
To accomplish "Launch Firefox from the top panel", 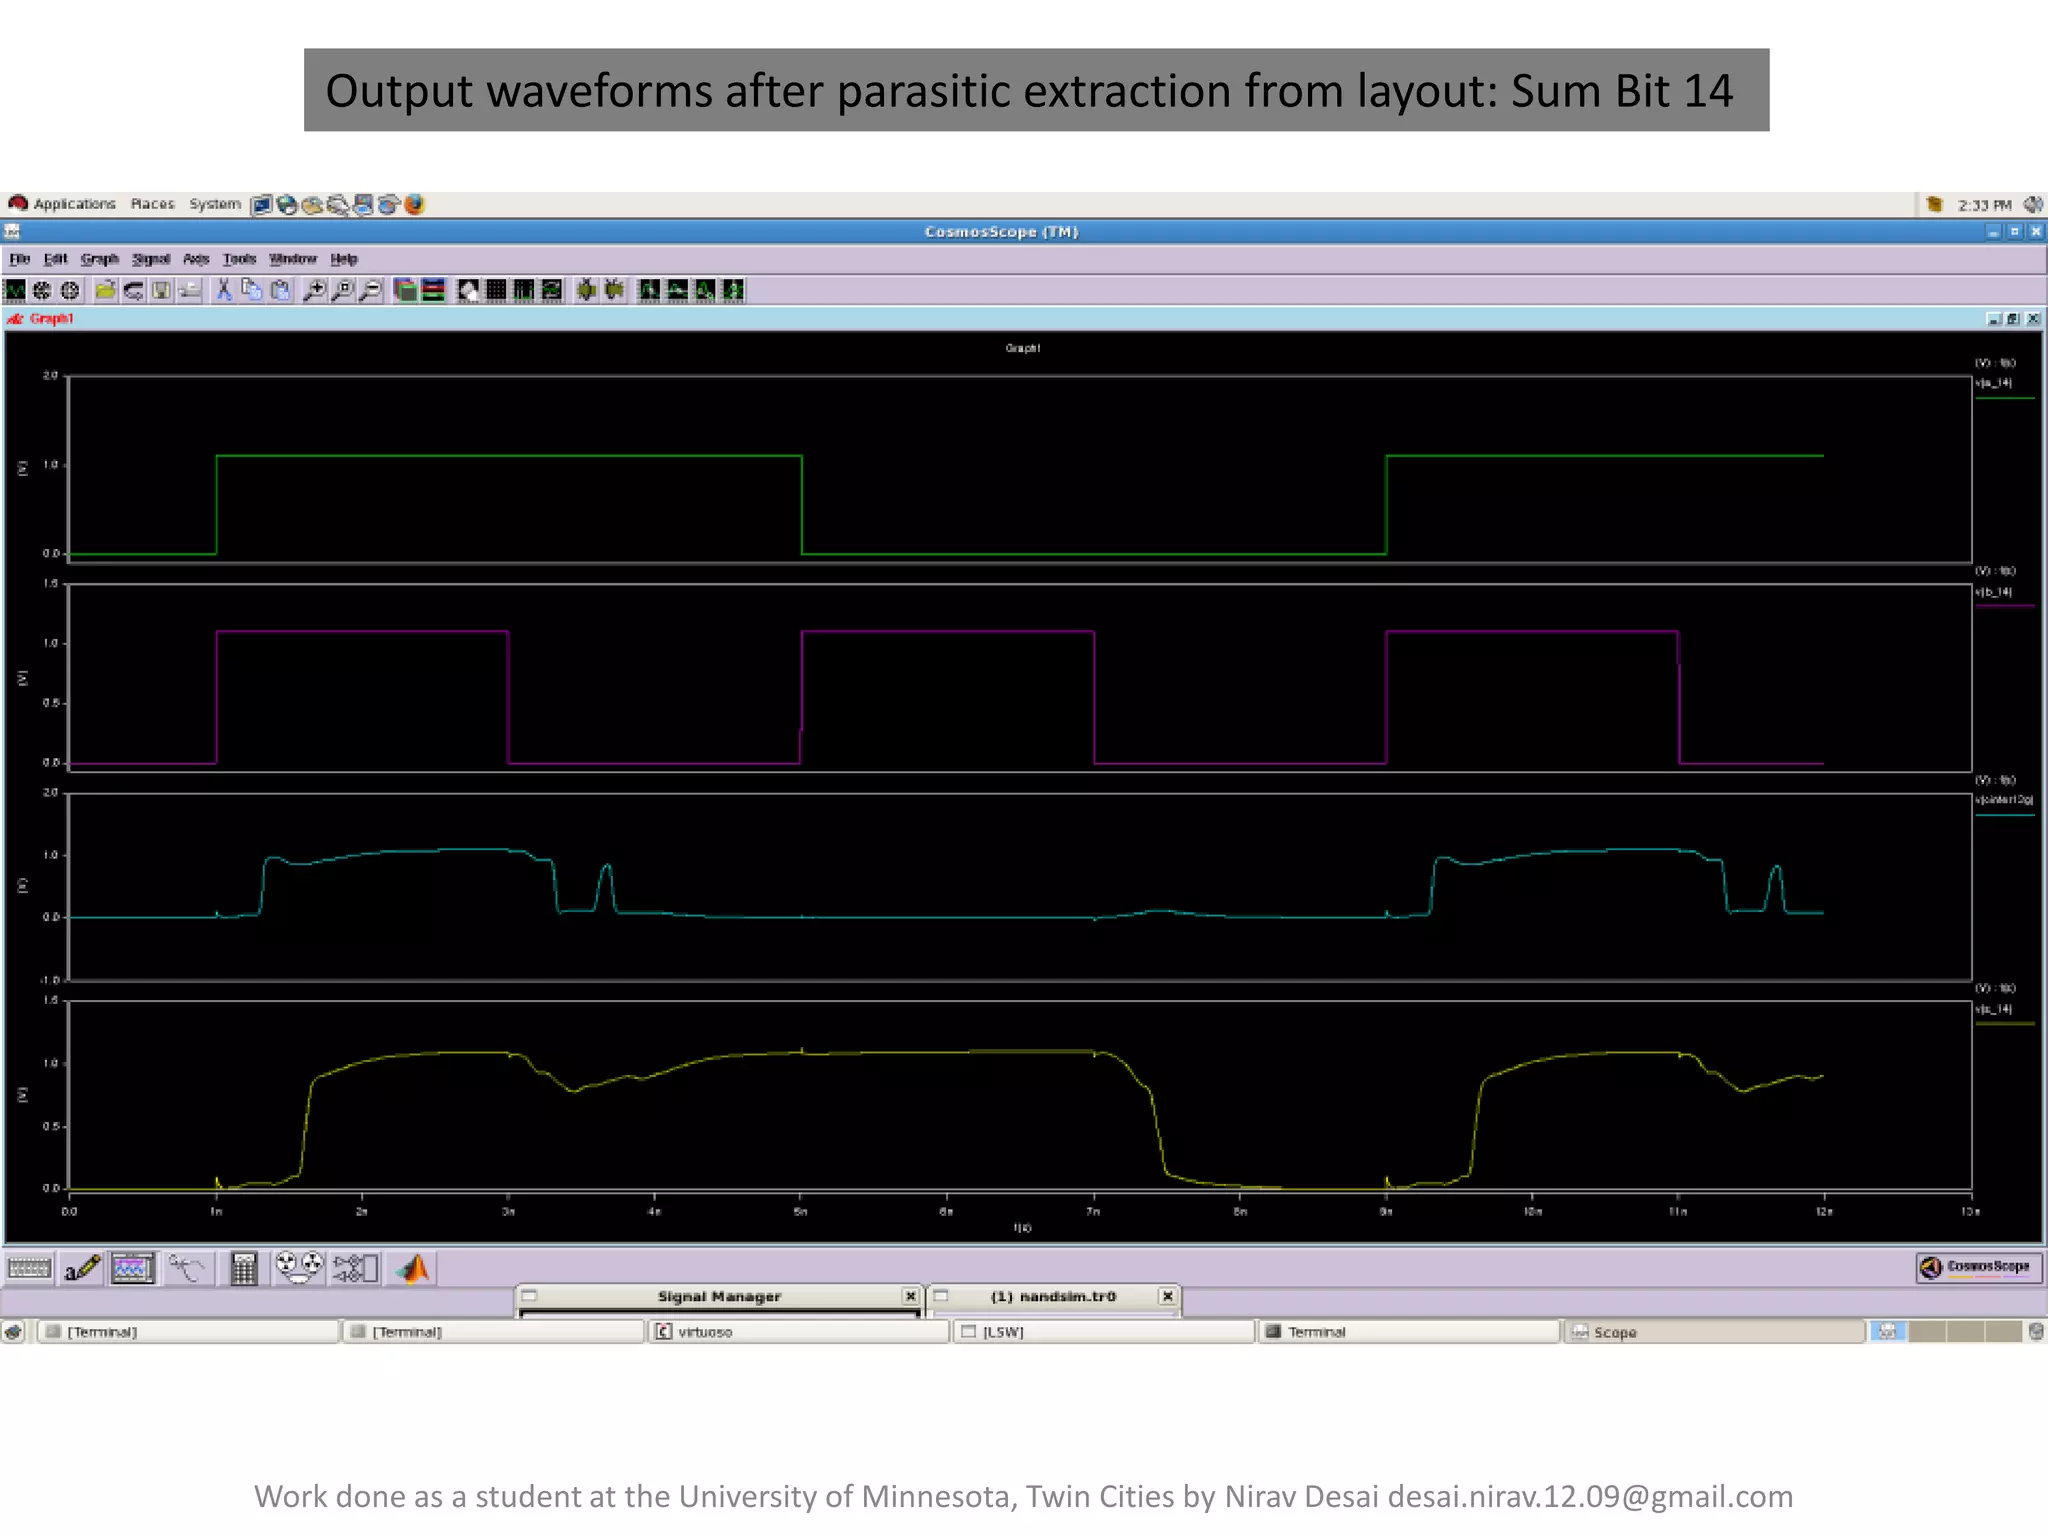I will tap(414, 205).
